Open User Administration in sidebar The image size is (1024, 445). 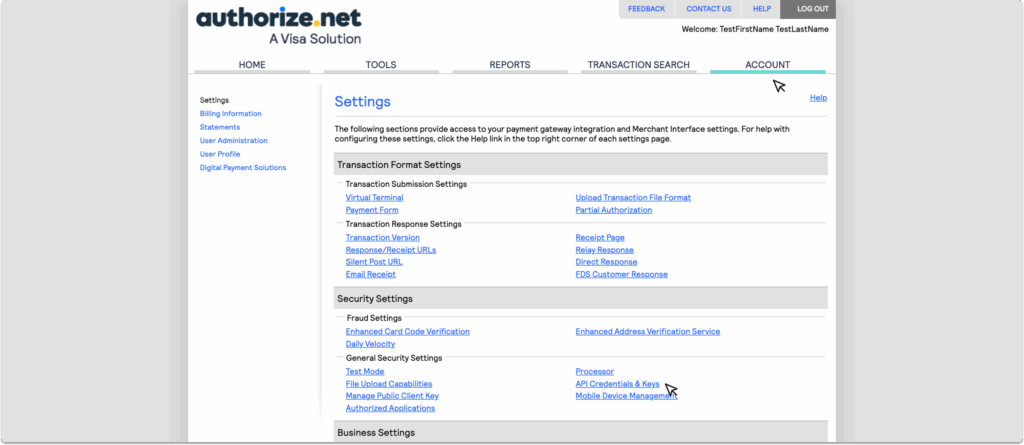(233, 141)
